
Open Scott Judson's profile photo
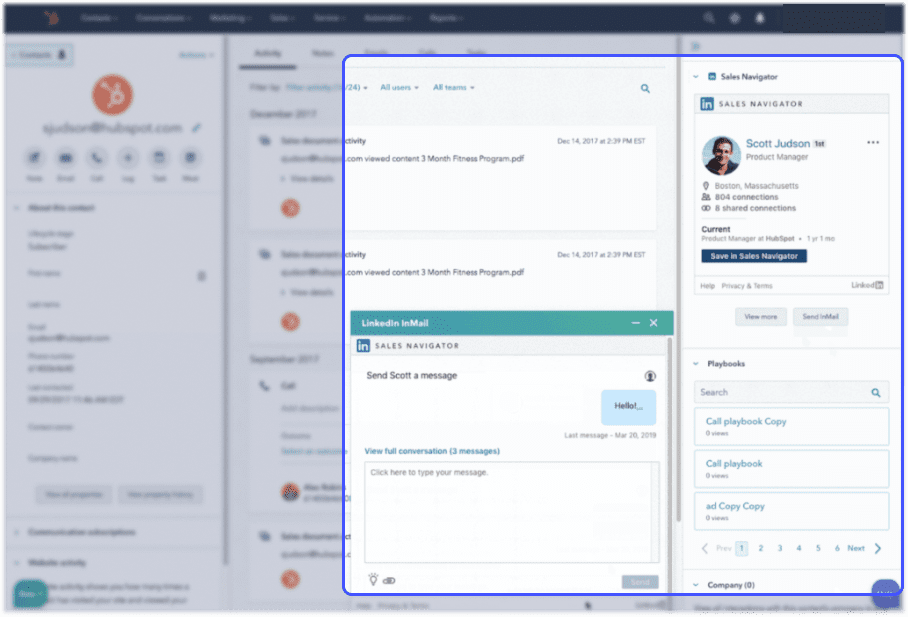pos(720,155)
